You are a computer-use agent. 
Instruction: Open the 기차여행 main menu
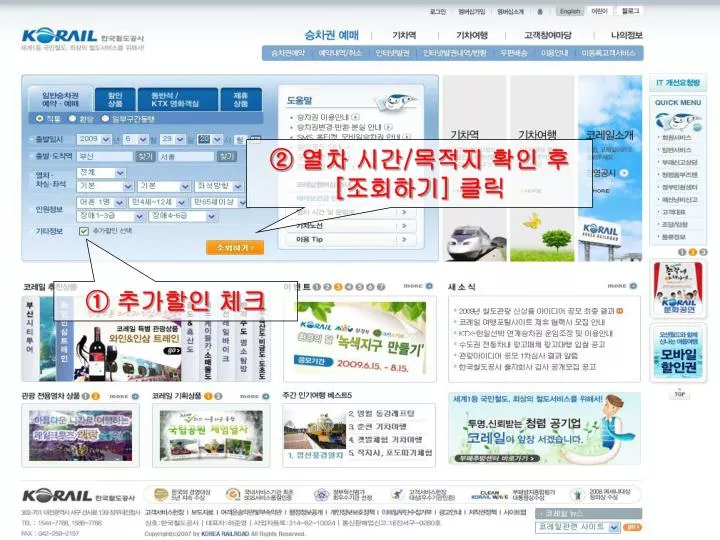(x=472, y=35)
